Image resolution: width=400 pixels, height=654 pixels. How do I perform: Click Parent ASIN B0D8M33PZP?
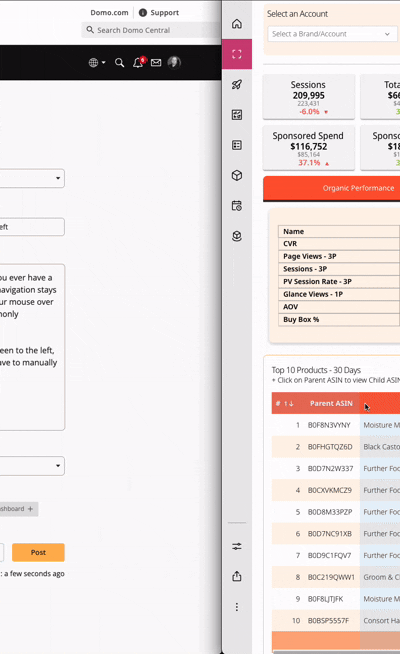[x=330, y=512]
